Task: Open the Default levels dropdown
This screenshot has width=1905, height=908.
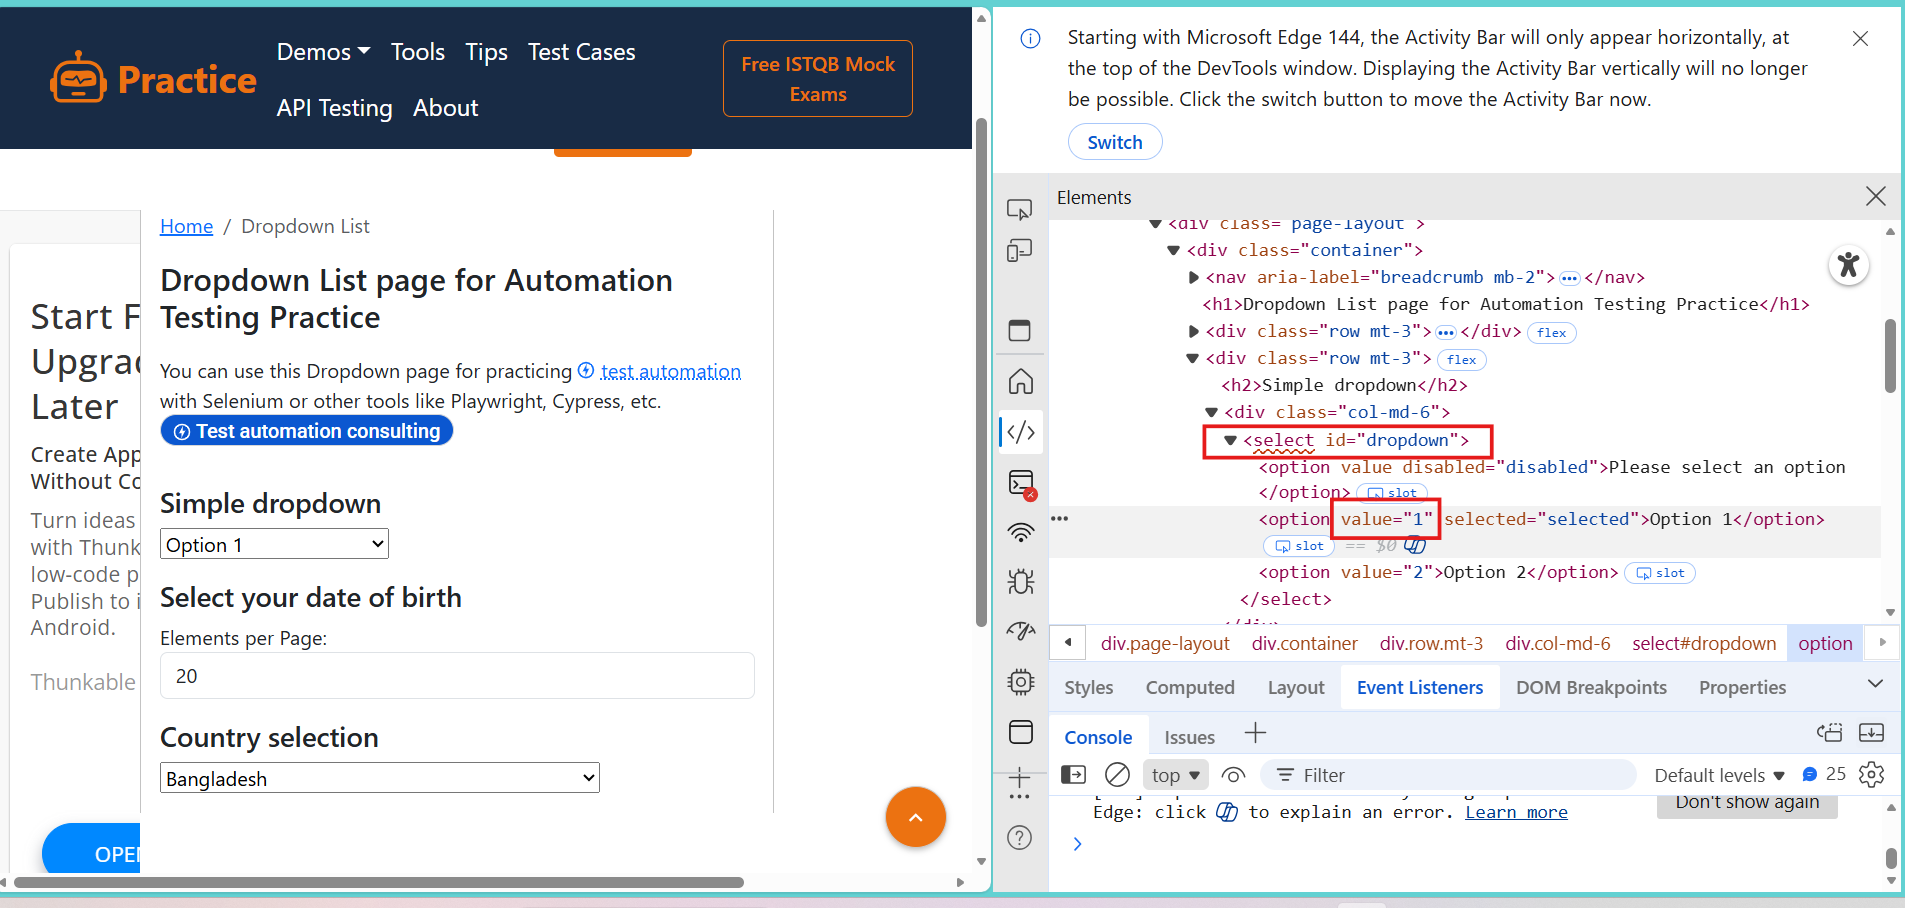Action: [x=1718, y=775]
